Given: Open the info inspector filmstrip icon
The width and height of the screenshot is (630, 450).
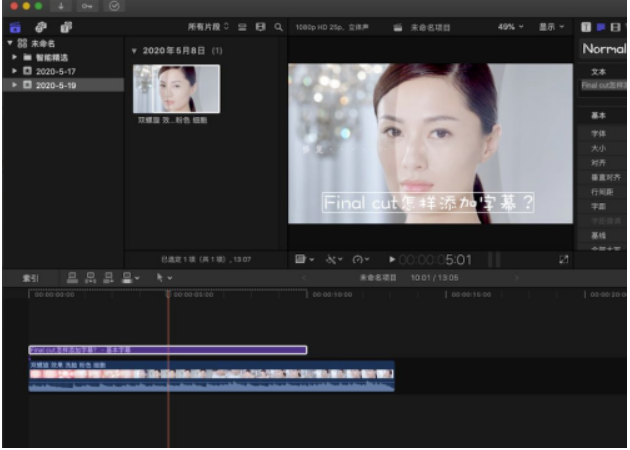Looking at the screenshot, I should click(x=615, y=27).
